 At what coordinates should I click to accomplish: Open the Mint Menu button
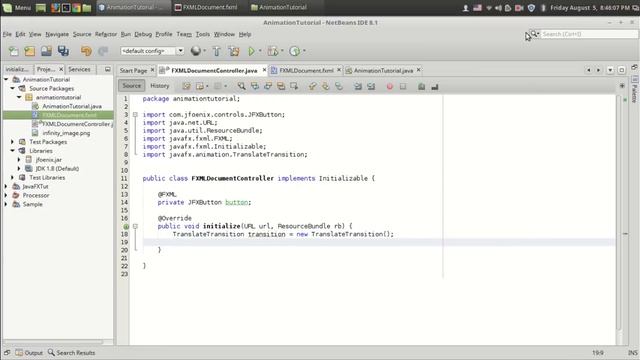[x=17, y=7]
